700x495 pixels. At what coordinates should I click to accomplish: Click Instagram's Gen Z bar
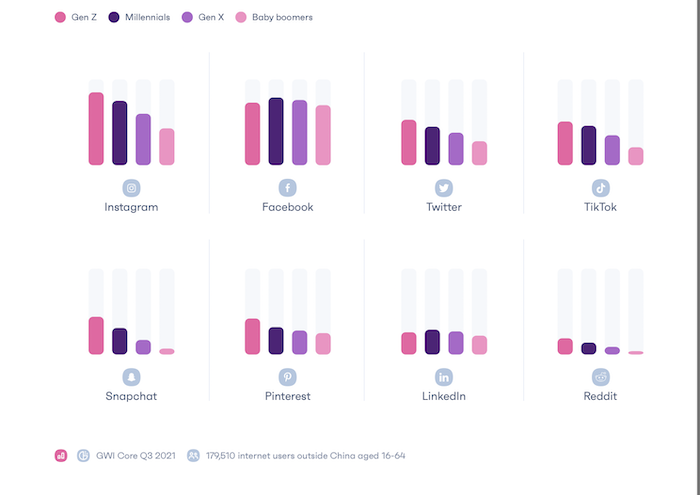click(x=96, y=128)
